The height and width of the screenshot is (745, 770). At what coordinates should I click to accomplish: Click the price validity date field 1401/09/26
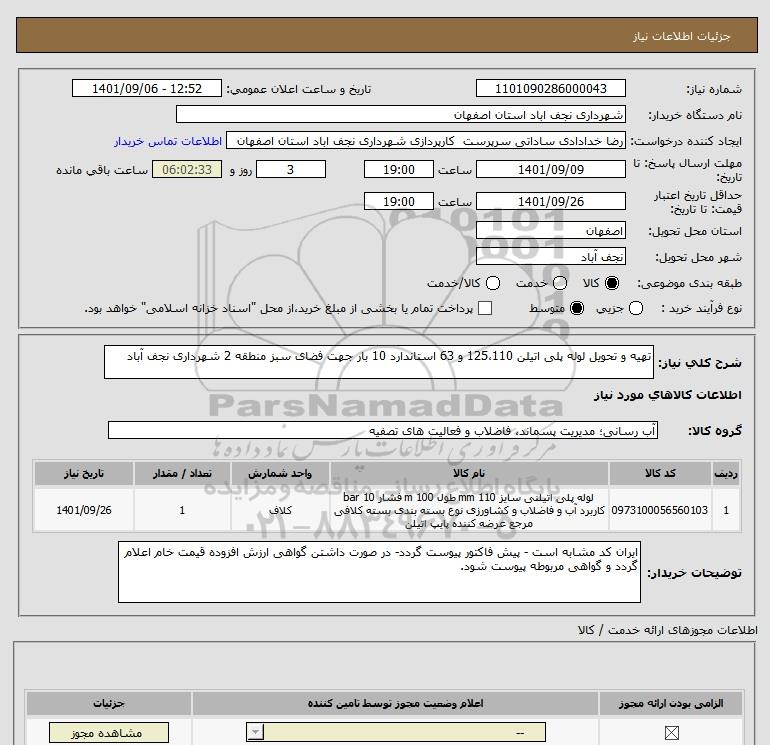(x=550, y=201)
